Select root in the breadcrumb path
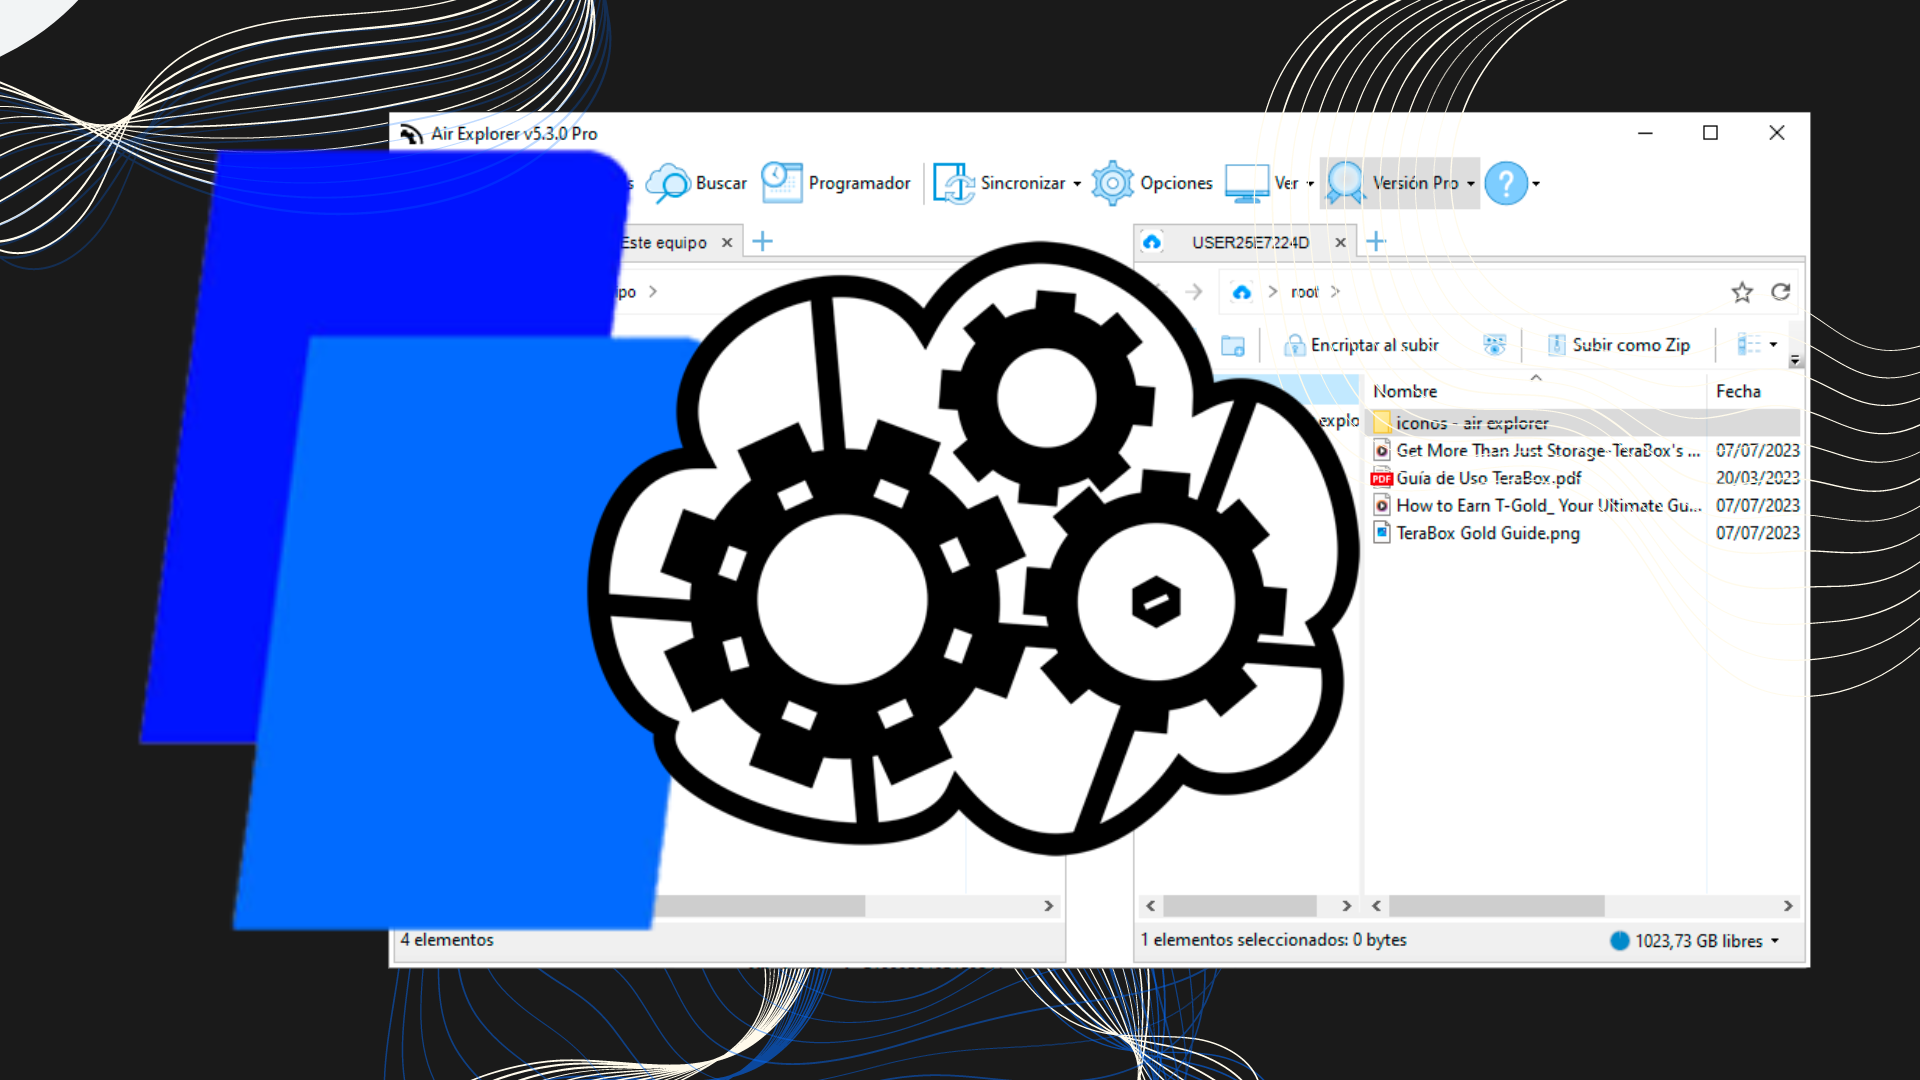The height and width of the screenshot is (1080, 1920). pos(1304,292)
